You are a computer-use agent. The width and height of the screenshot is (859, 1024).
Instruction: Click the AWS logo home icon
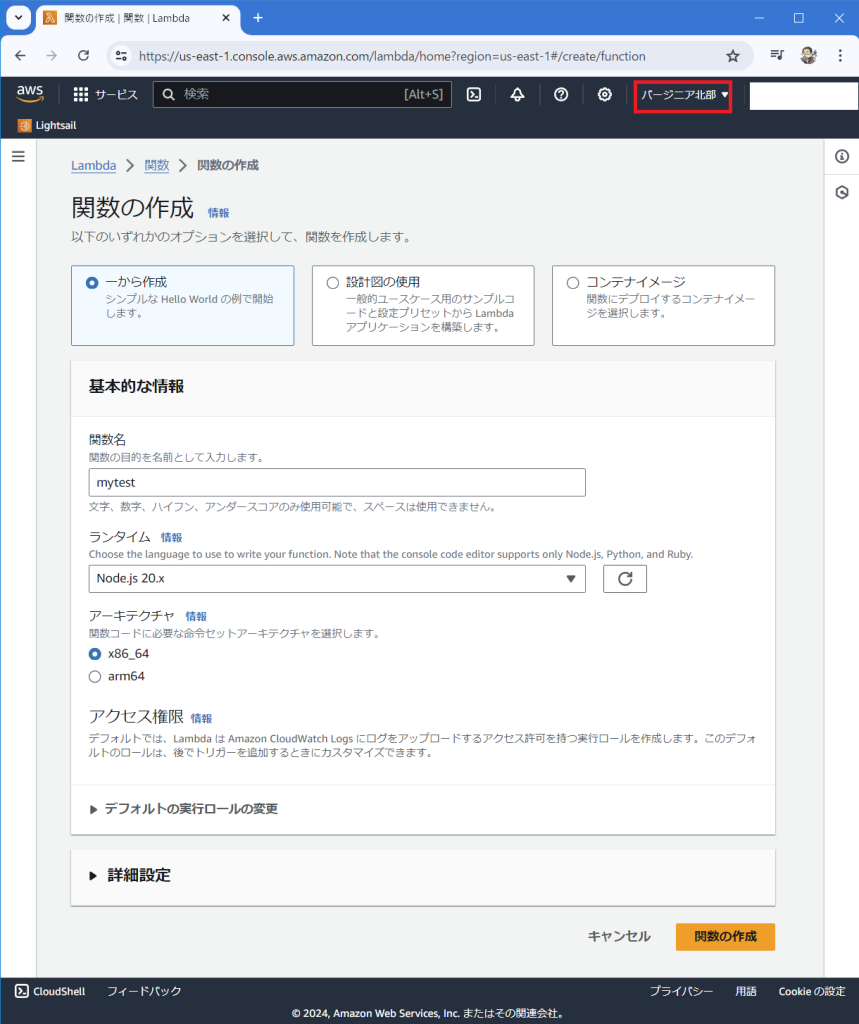coord(30,94)
